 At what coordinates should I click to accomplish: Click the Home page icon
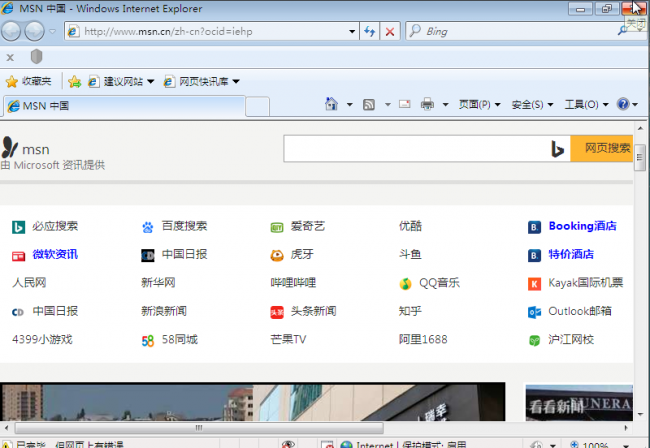pyautogui.click(x=331, y=104)
